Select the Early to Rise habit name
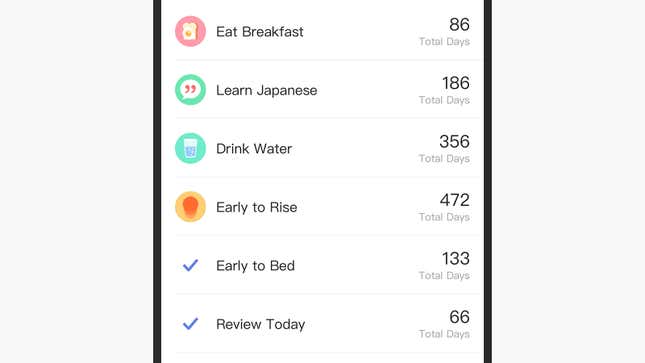Screen dimensions: 645x363 pos(256,207)
